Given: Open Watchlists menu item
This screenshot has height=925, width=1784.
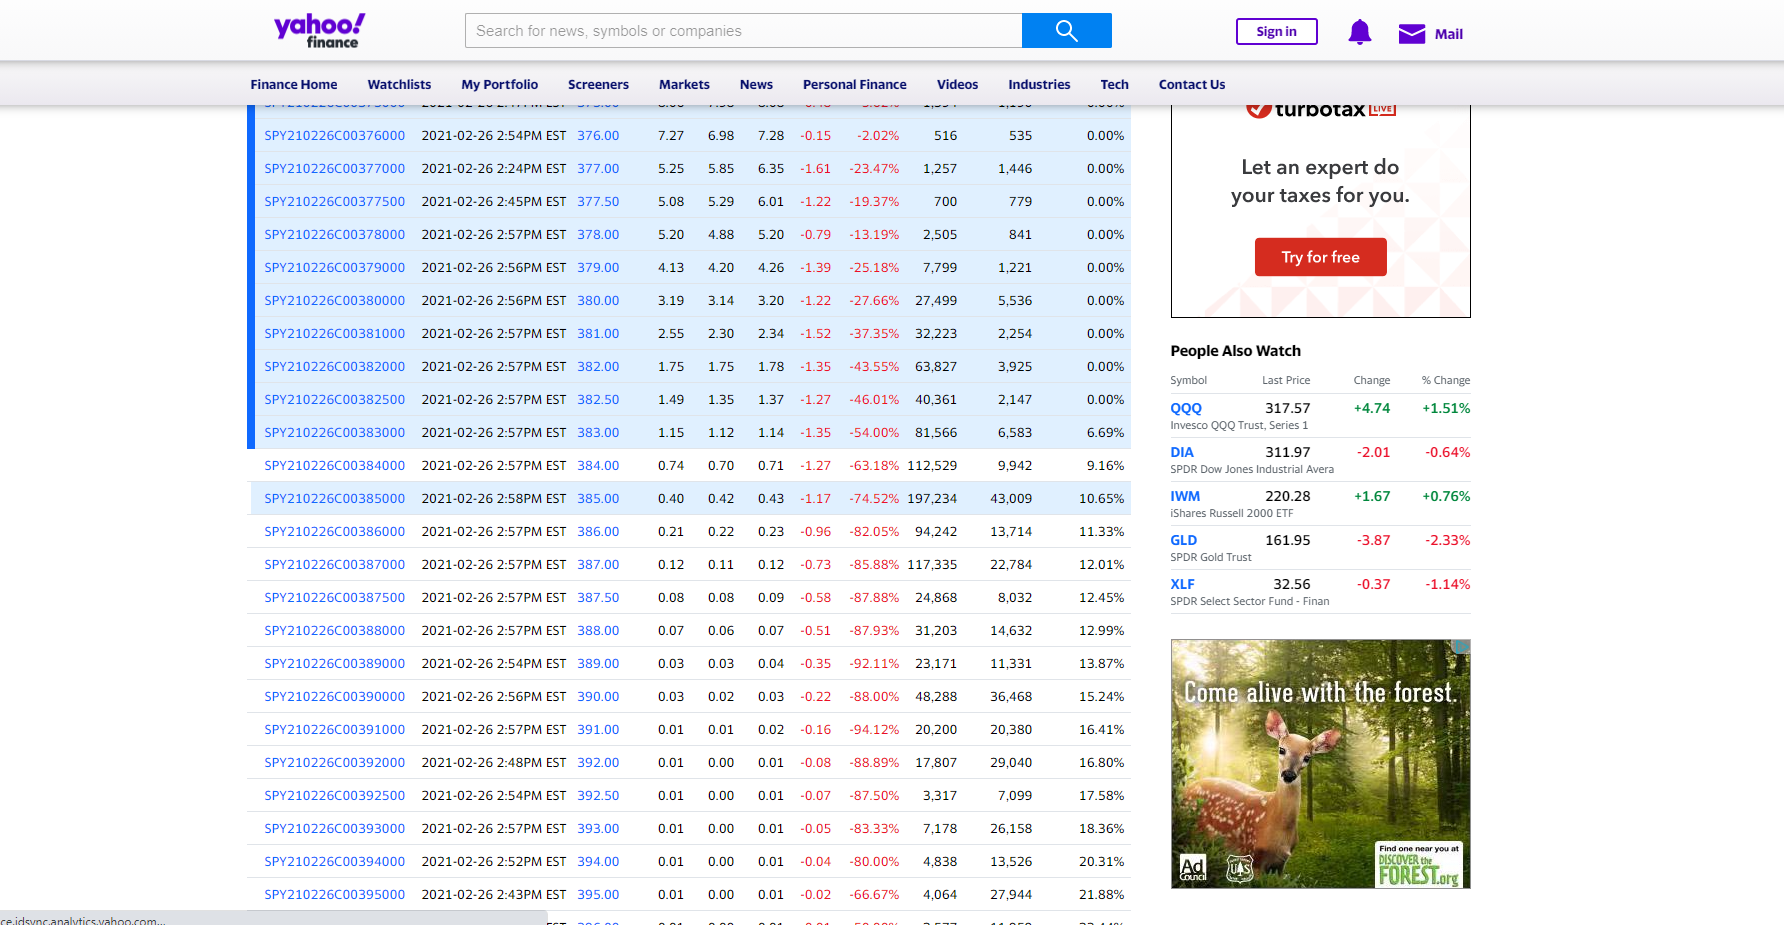Looking at the screenshot, I should tap(399, 85).
